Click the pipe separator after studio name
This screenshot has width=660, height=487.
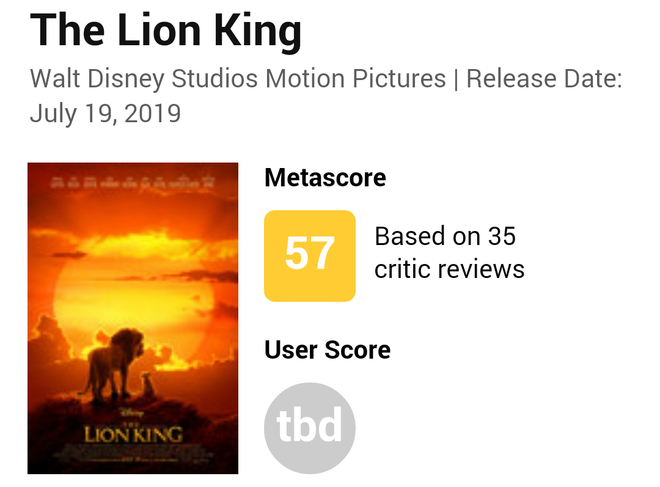coord(456,78)
